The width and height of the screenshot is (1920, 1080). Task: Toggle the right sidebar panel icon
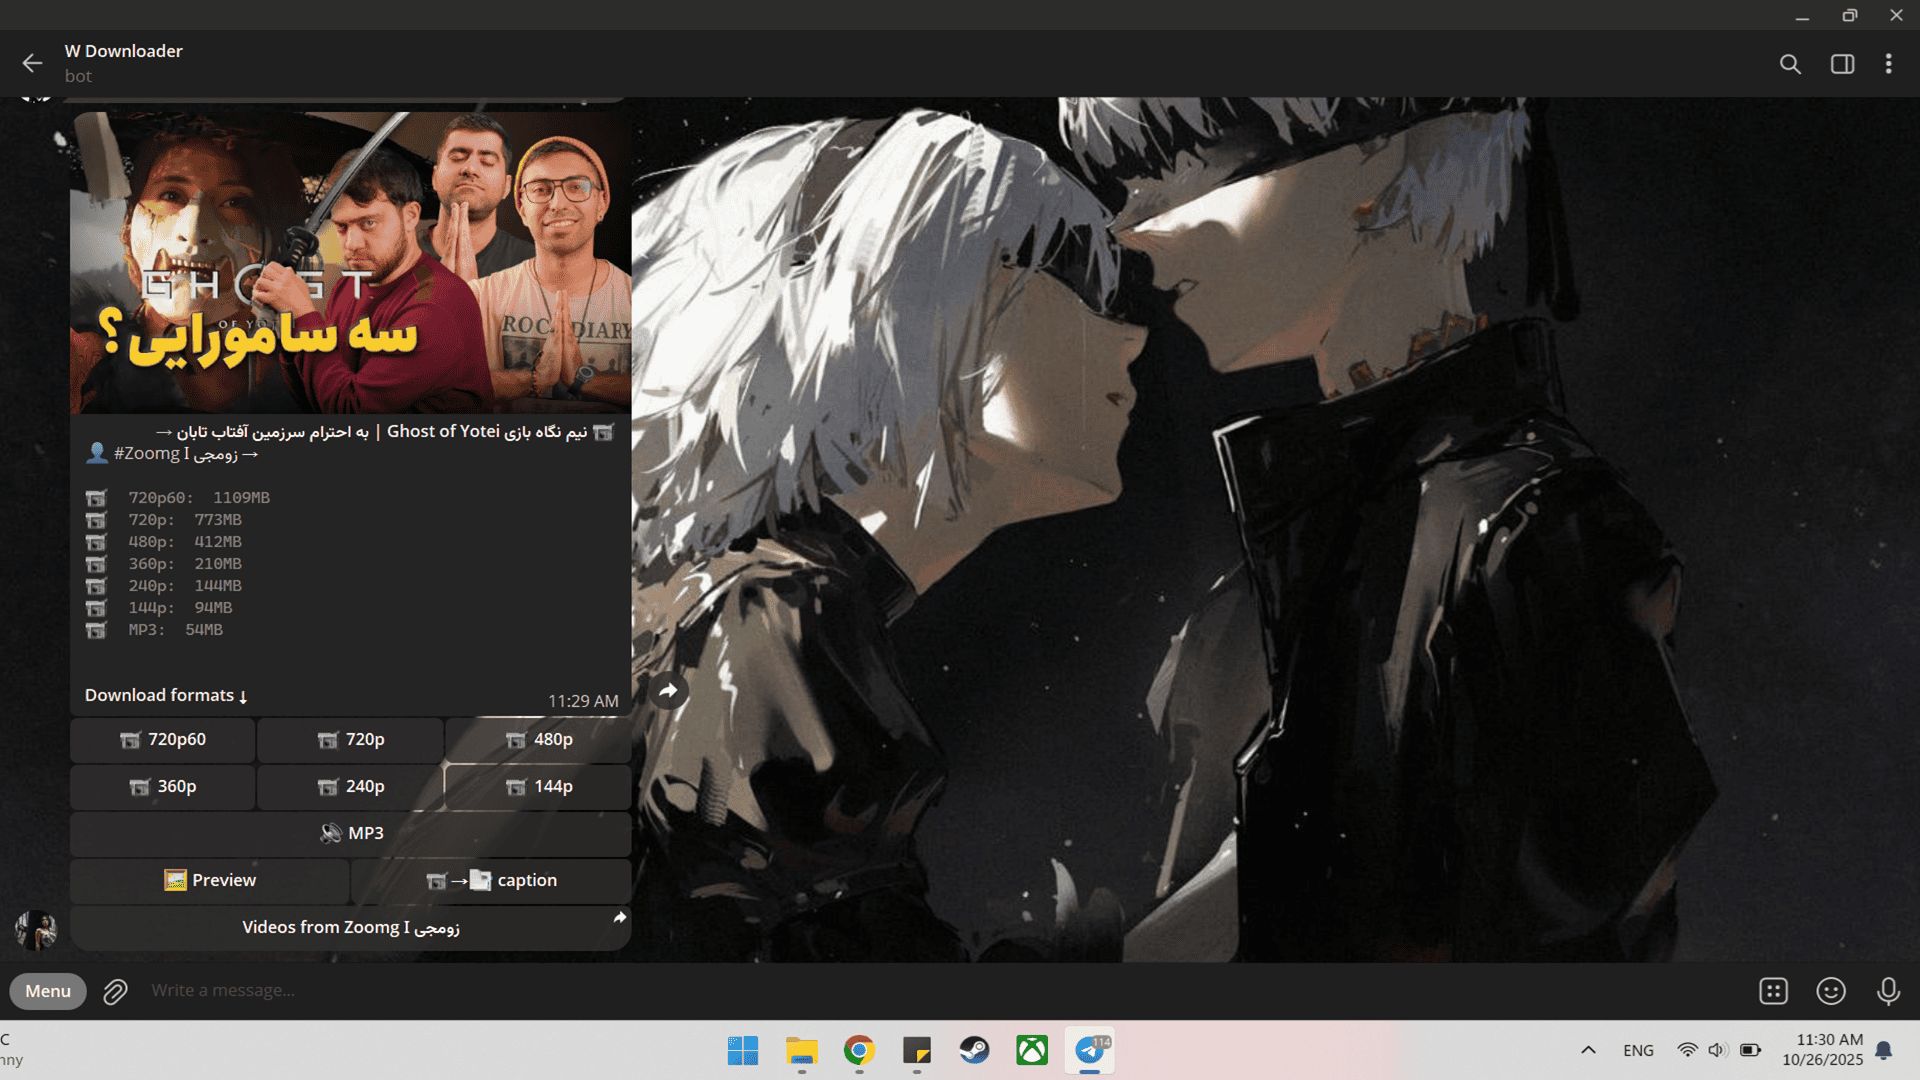(1842, 64)
